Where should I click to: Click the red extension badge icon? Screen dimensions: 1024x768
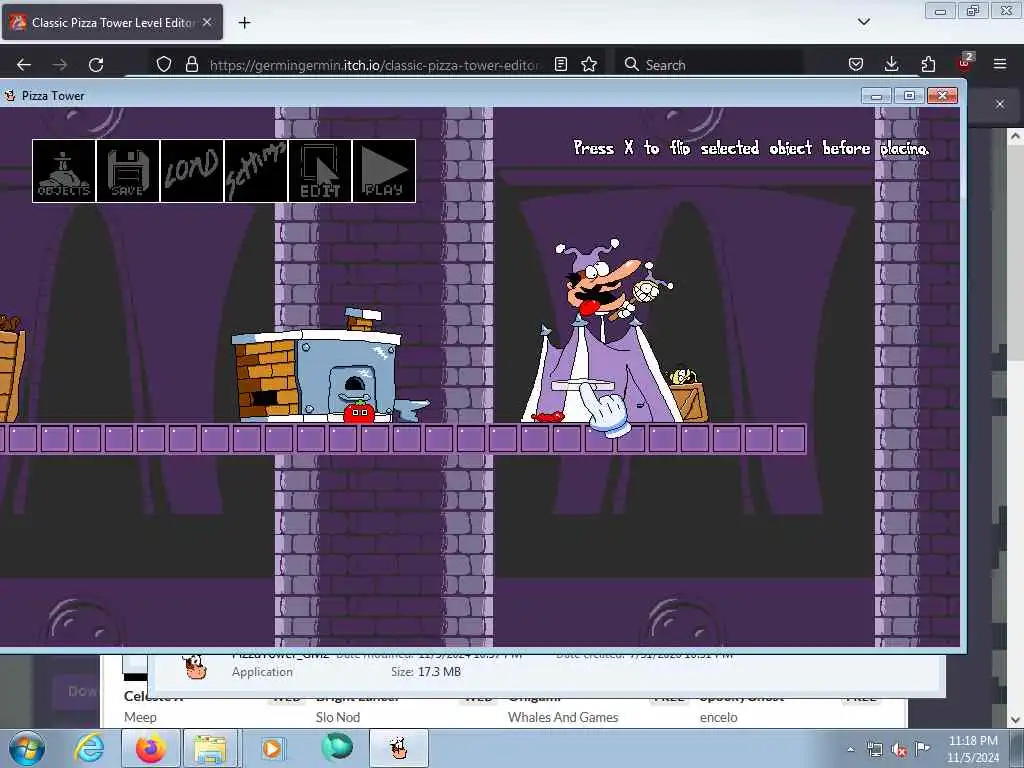tap(965, 63)
